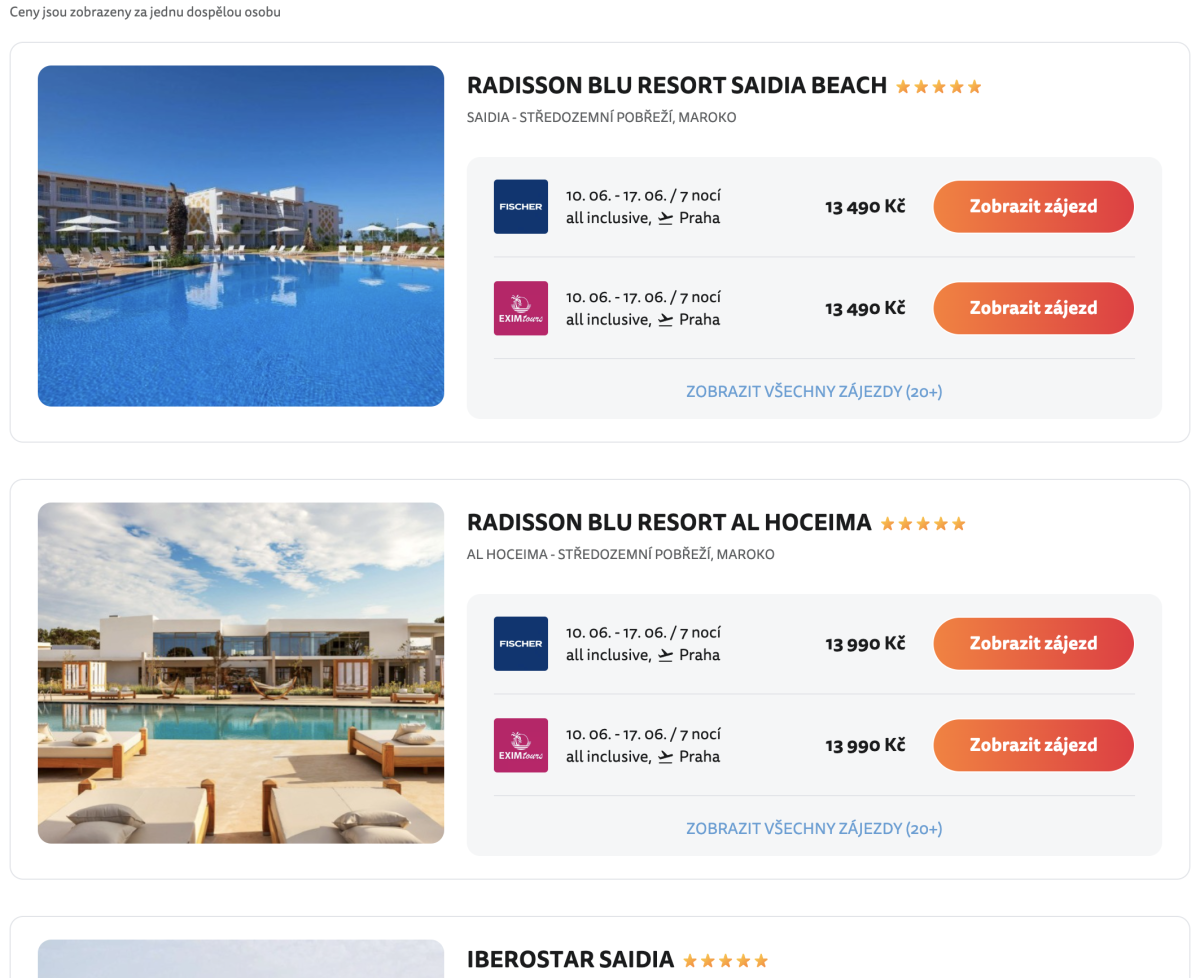The height and width of the screenshot is (978, 1200).
Task: Expand all trips for Radisson Blu Saidia Beach
Action: pos(814,392)
